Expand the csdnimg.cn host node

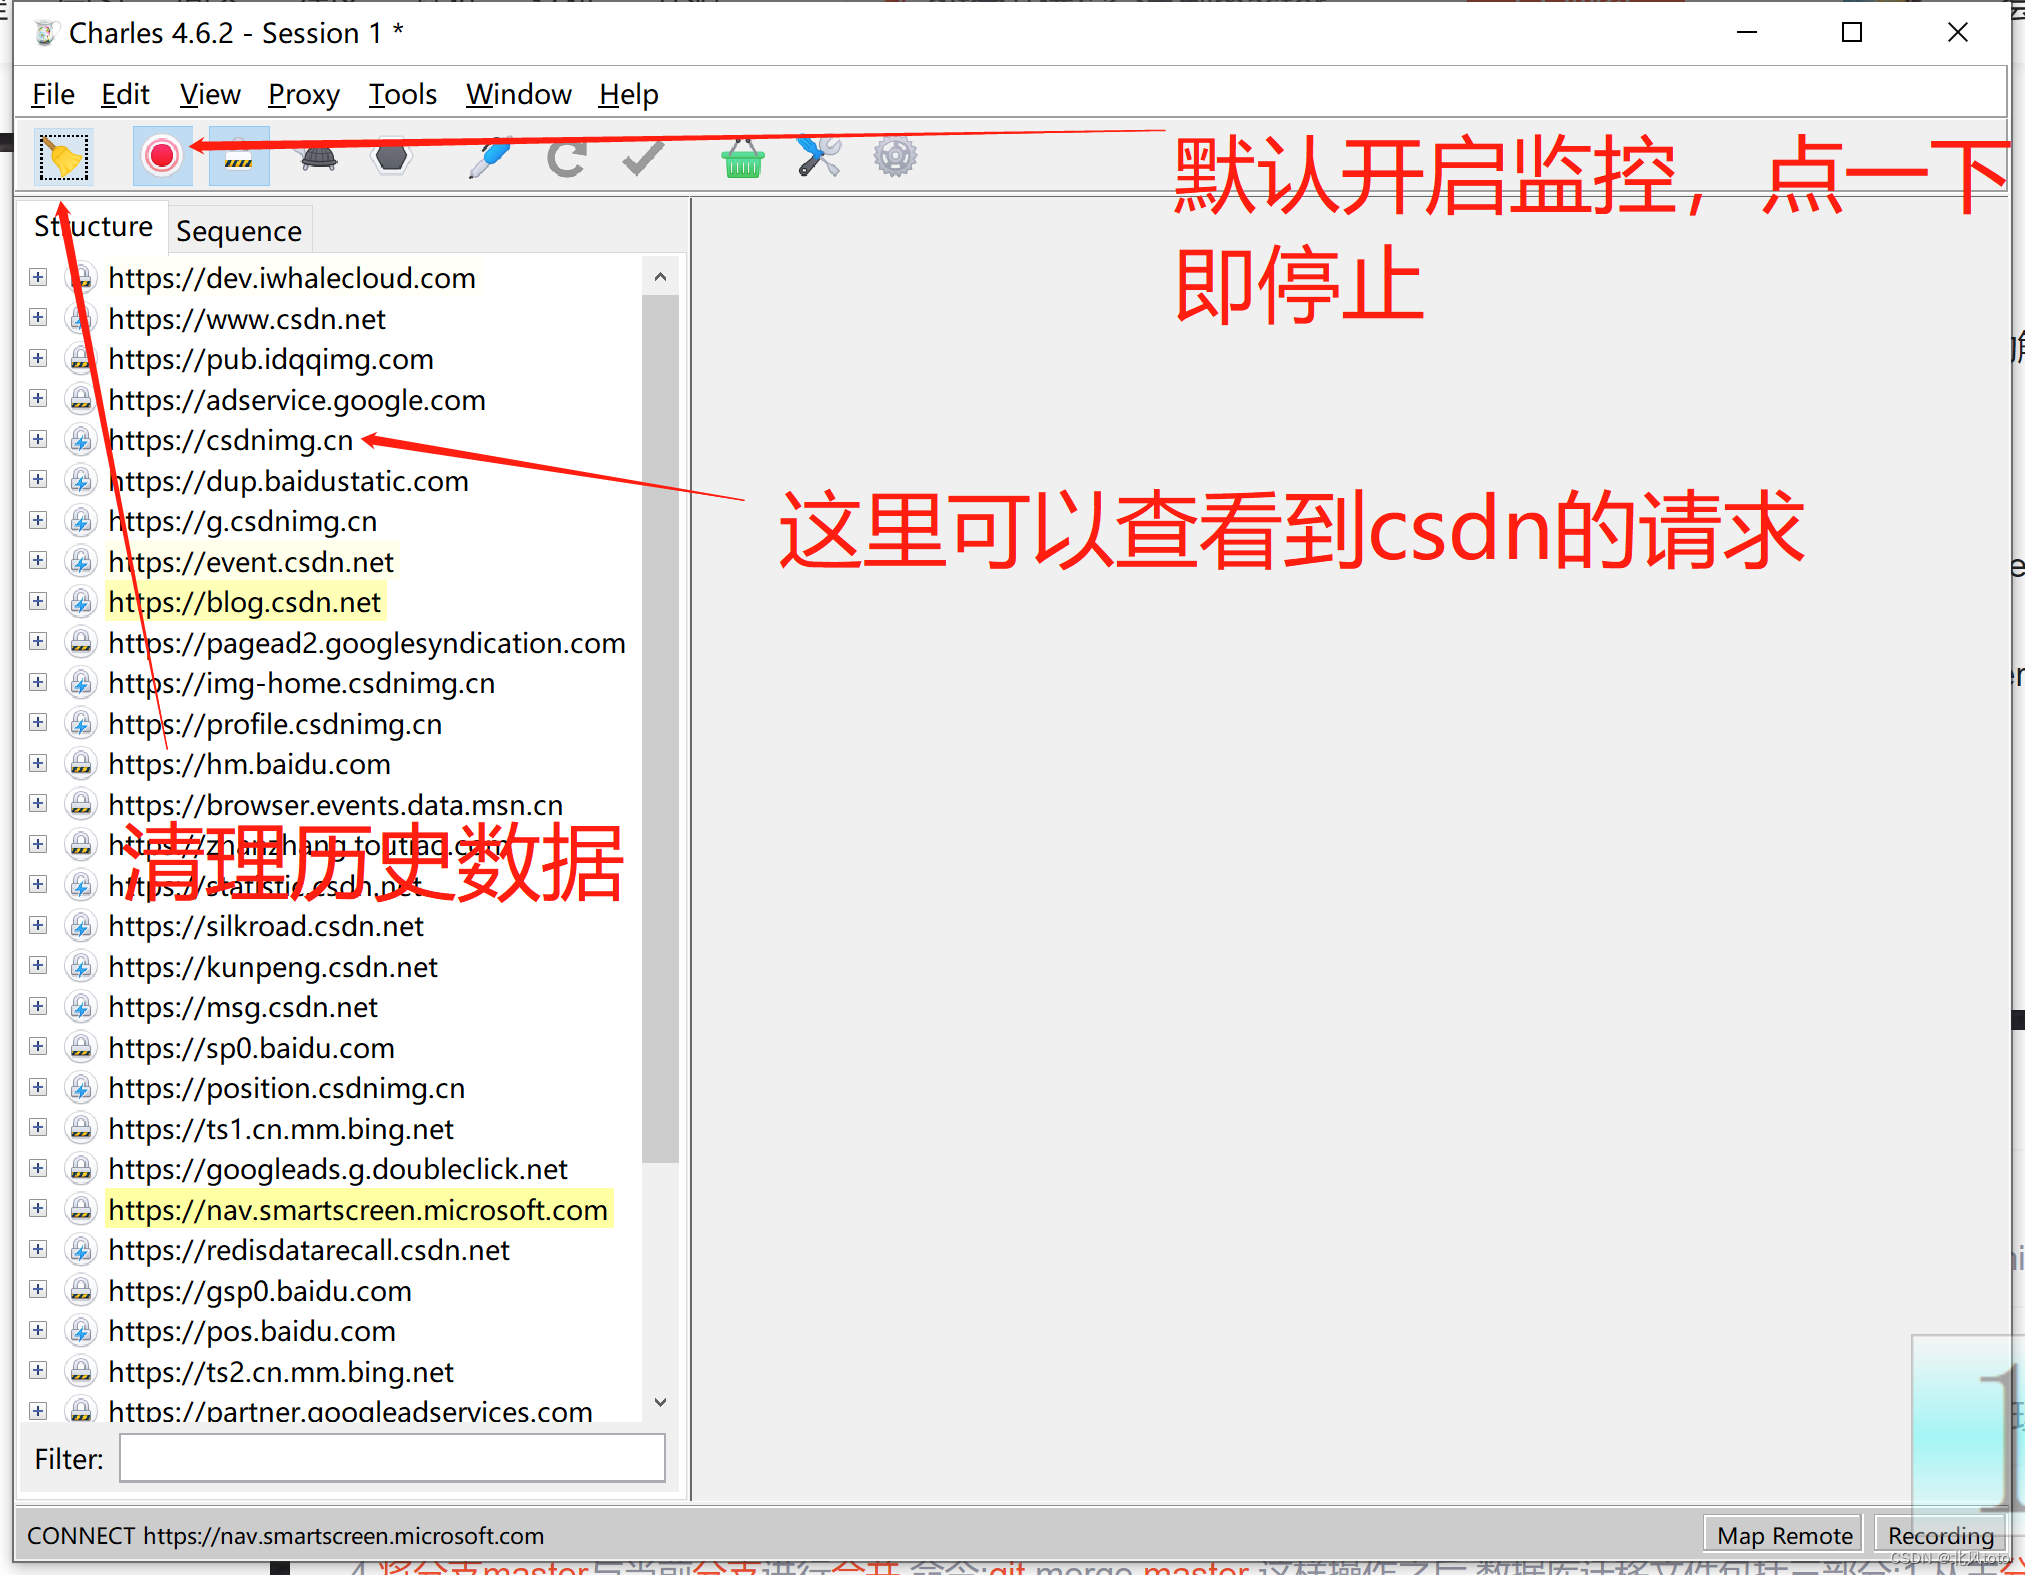[38, 439]
